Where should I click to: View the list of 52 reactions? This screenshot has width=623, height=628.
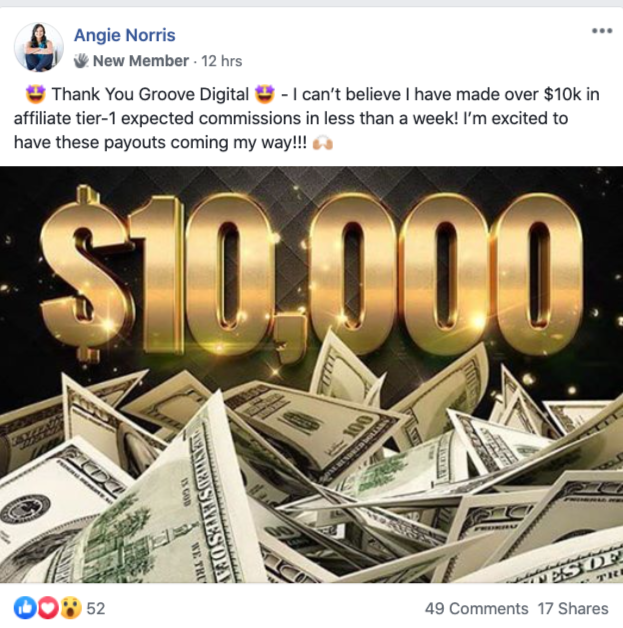tap(96, 608)
